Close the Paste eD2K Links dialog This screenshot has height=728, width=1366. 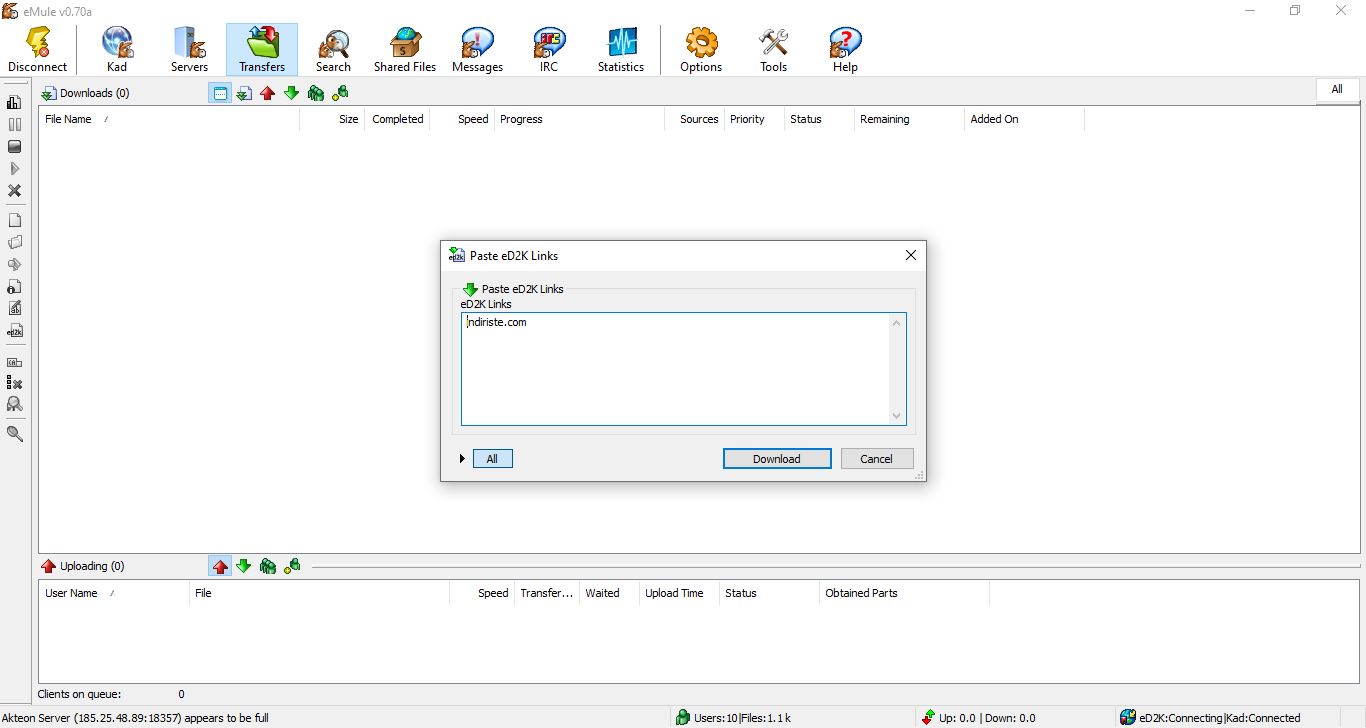pyautogui.click(x=910, y=255)
